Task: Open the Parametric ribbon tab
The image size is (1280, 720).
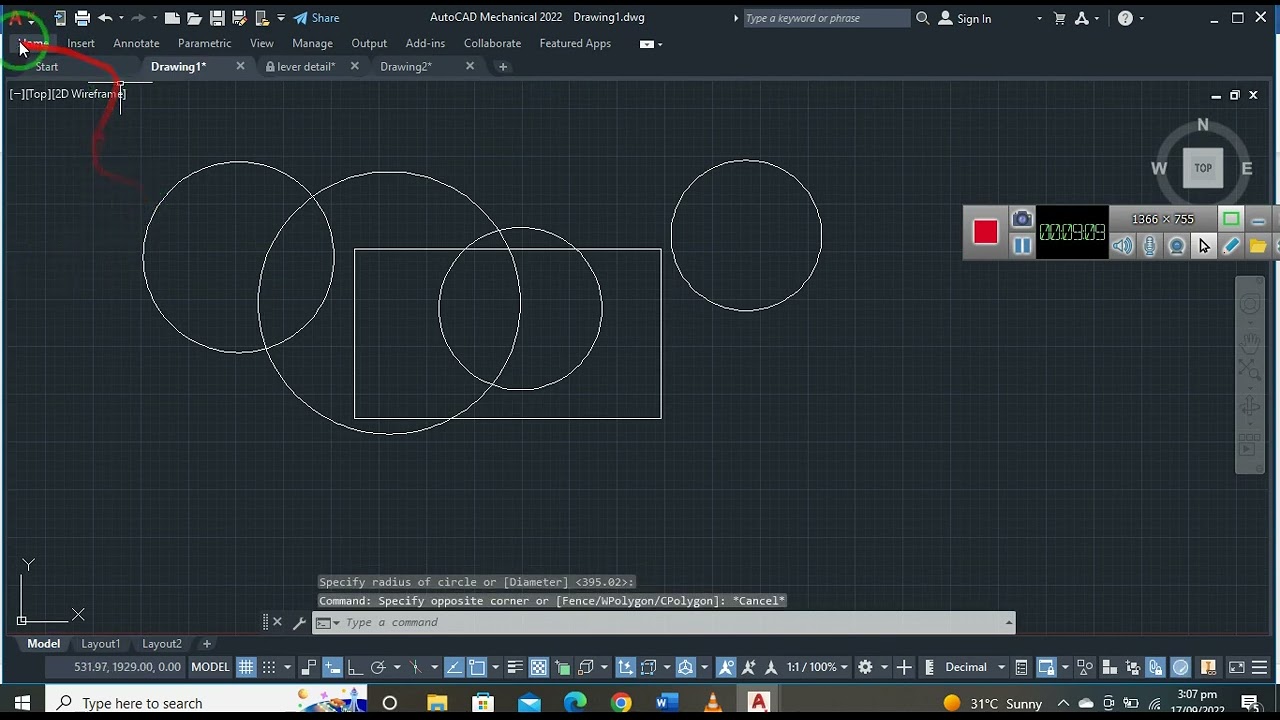Action: point(204,43)
